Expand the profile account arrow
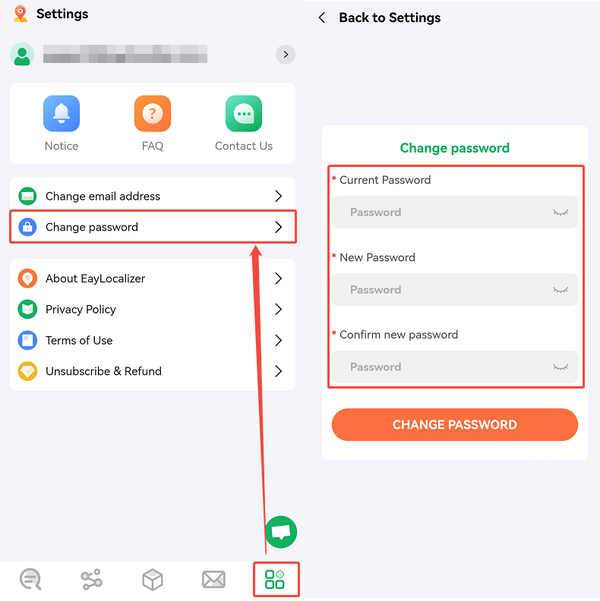This screenshot has width=600, height=601. tap(286, 54)
